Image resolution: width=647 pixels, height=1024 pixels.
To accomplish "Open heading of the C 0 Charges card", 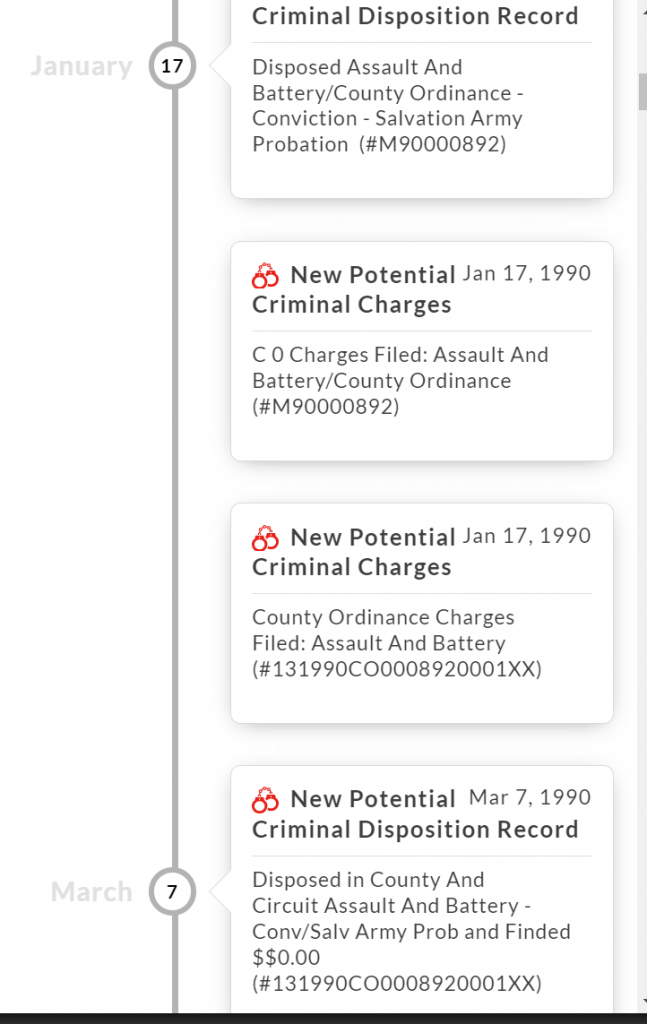I will [353, 290].
